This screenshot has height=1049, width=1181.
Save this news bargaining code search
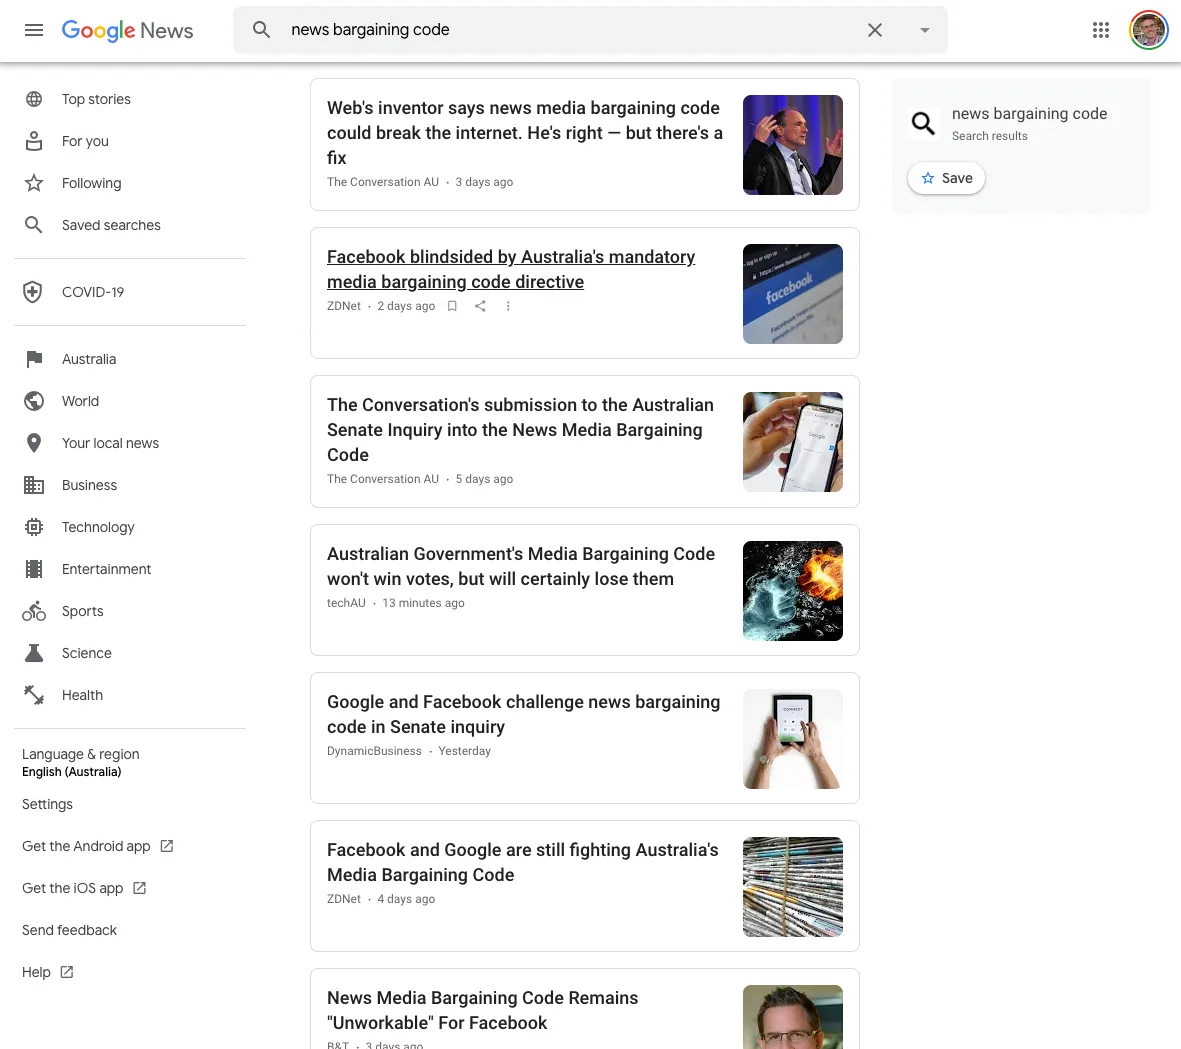pos(946,178)
